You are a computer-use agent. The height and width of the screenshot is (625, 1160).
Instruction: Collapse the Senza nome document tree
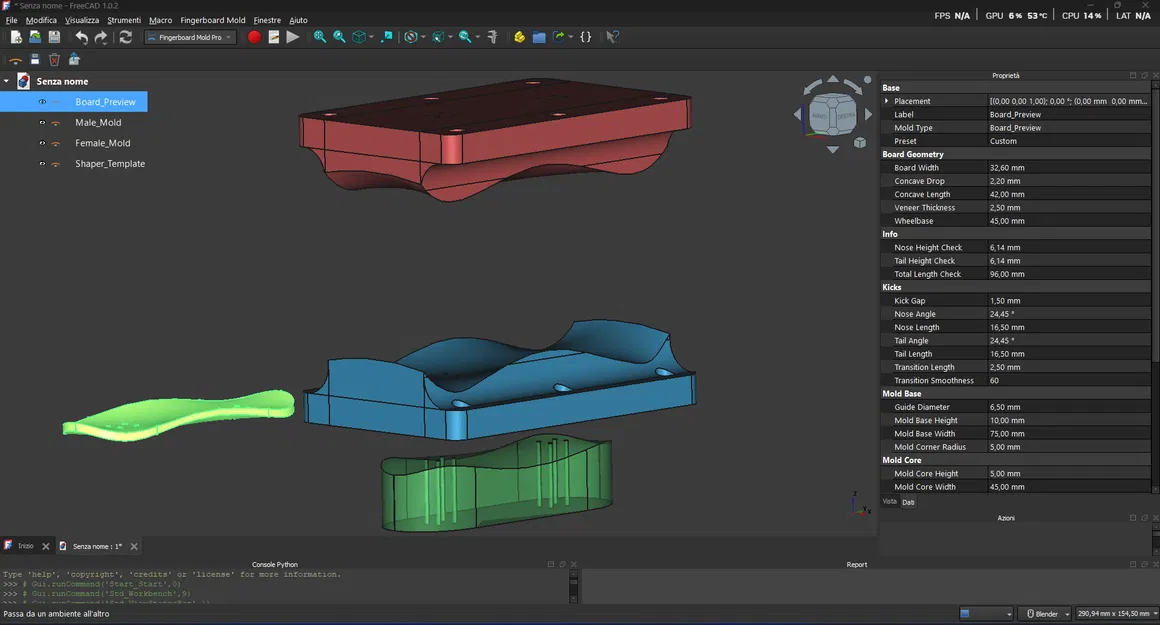(x=6, y=81)
